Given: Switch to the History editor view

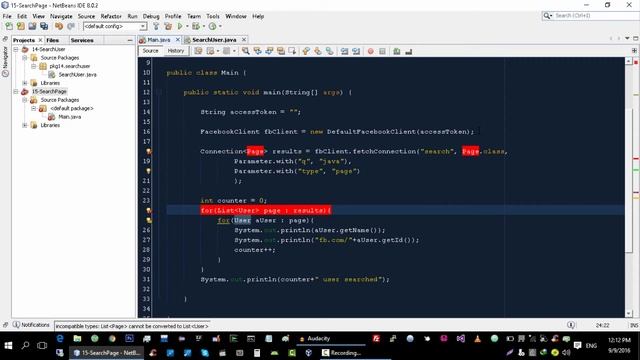Looking at the screenshot, I should click(176, 51).
